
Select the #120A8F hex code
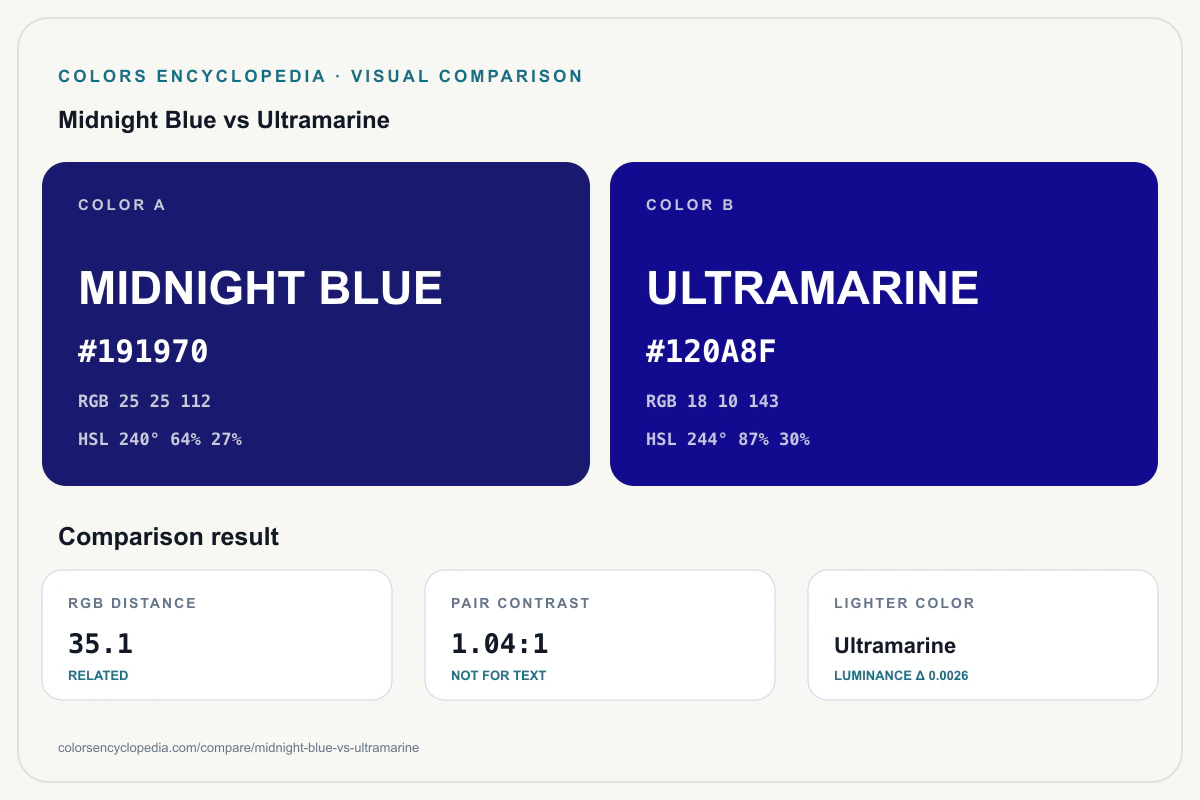click(x=711, y=352)
